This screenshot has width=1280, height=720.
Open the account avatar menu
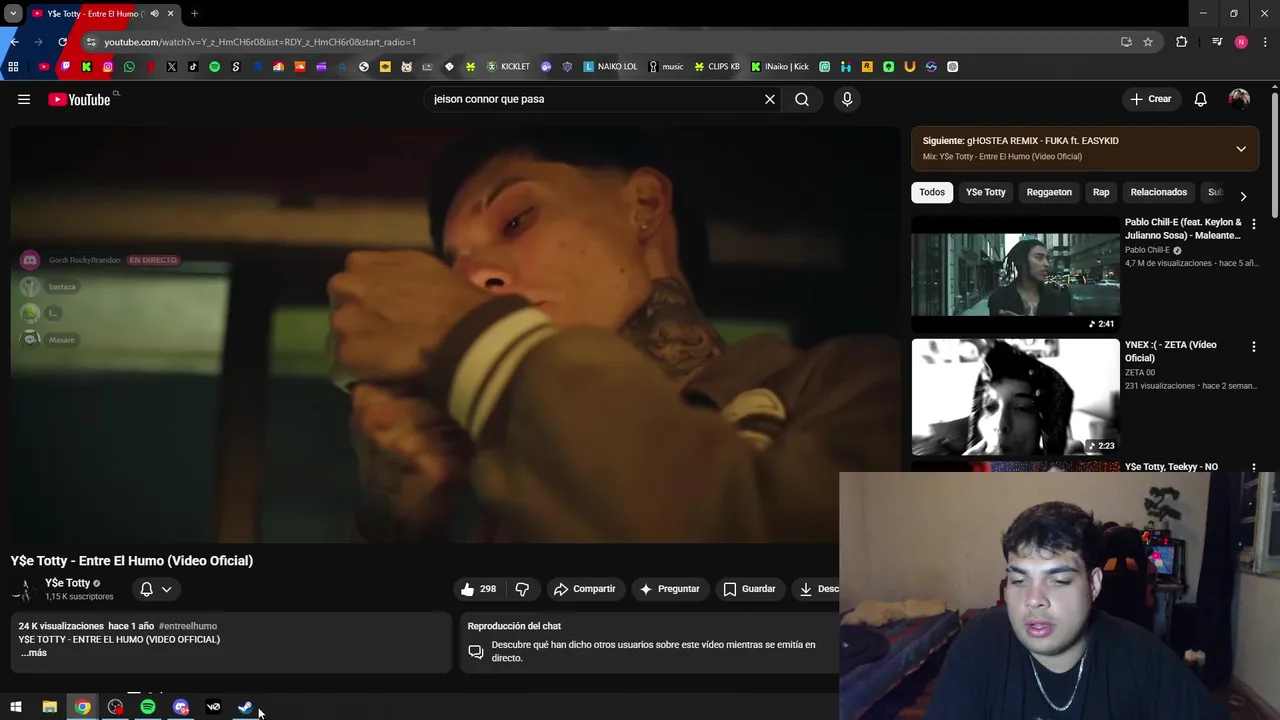click(x=1239, y=99)
